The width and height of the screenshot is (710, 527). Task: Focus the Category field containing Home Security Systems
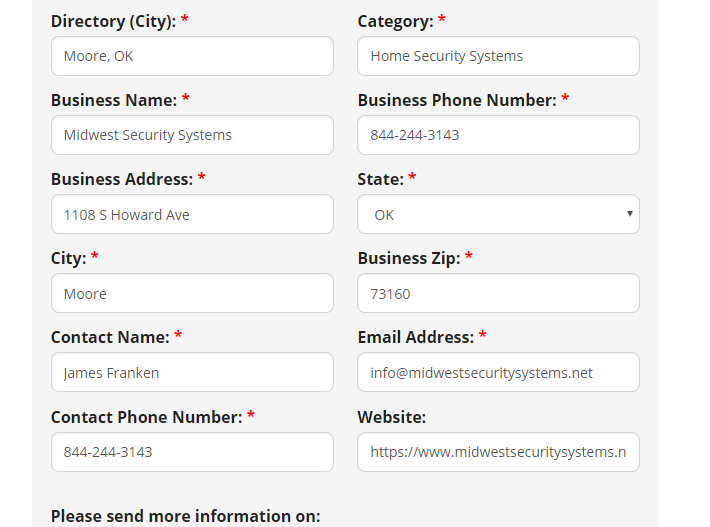[x=498, y=56]
